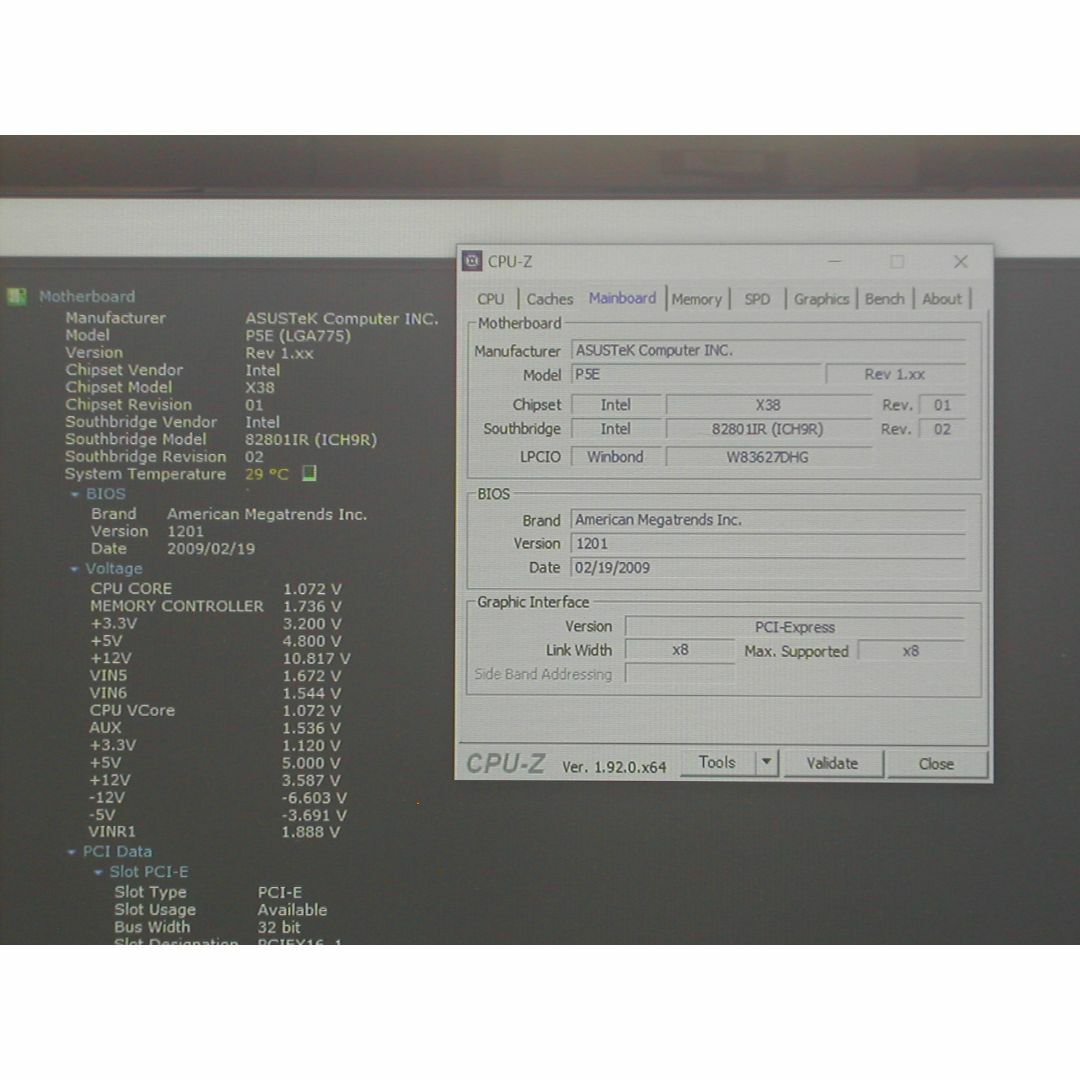This screenshot has height=1080, width=1080.
Task: Click the Chipset Model 'X38' value in Speccy
Action: 260,388
